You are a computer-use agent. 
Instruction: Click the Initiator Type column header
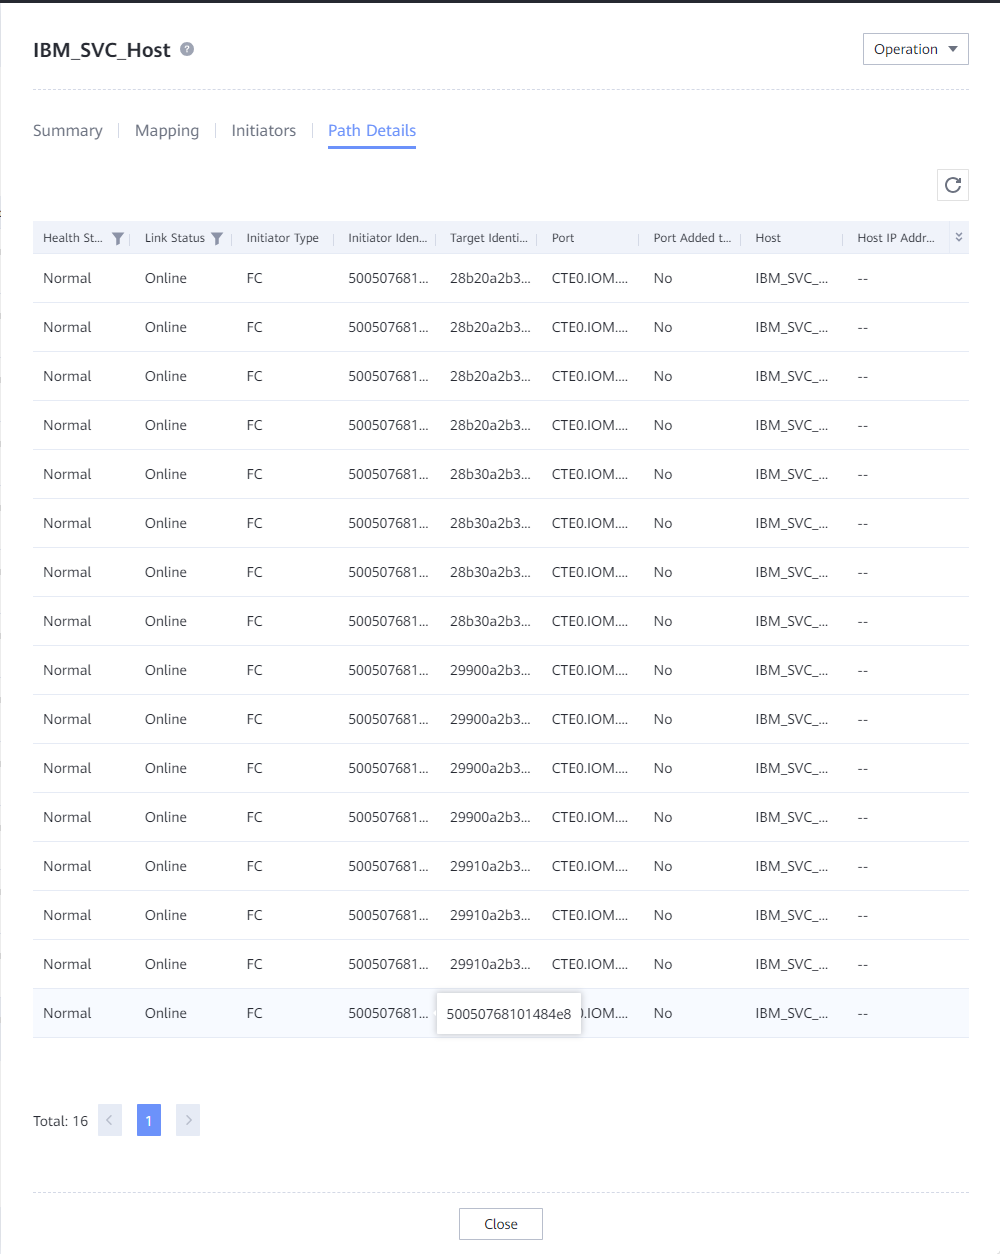(x=283, y=238)
